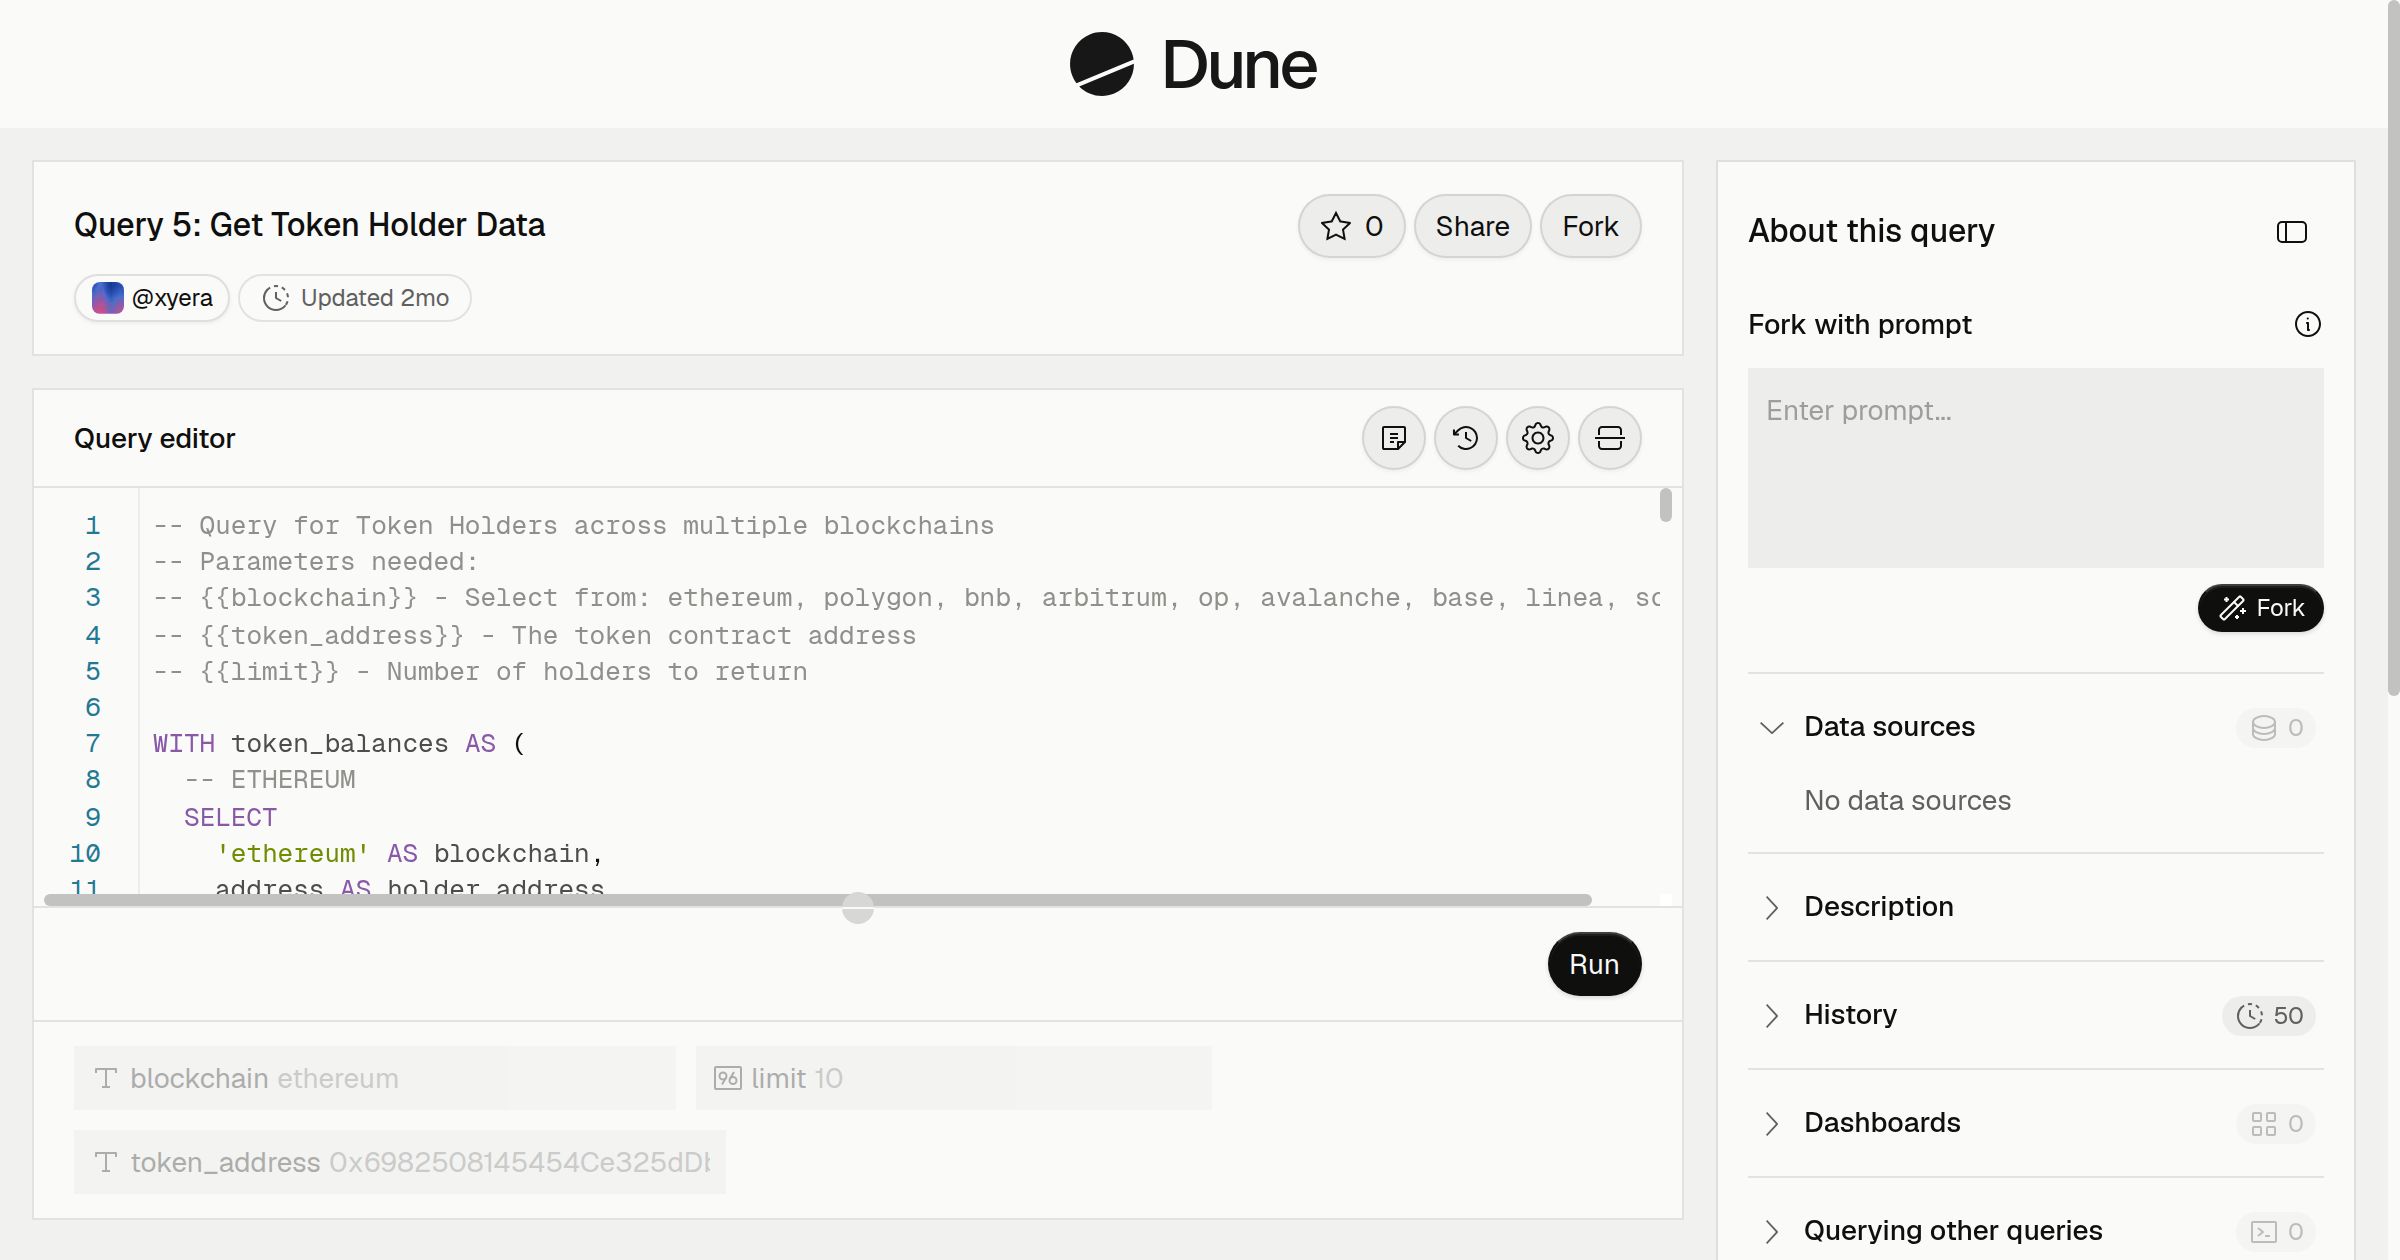2400x1260 pixels.
Task: Focus the Enter prompt text area
Action: pyautogui.click(x=2035, y=468)
